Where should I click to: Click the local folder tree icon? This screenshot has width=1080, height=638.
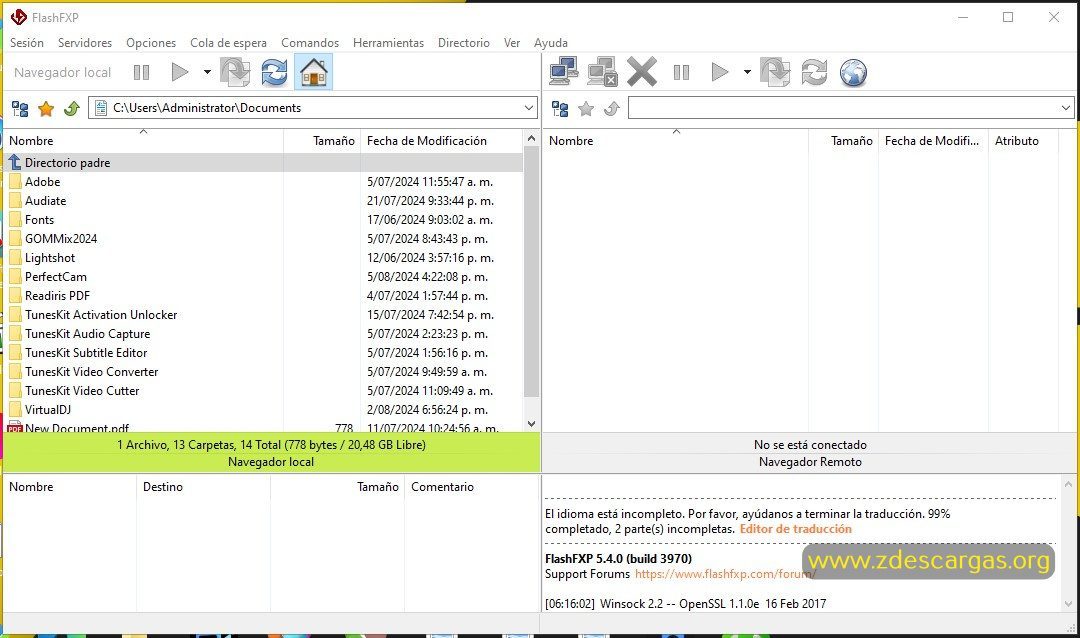(x=20, y=109)
